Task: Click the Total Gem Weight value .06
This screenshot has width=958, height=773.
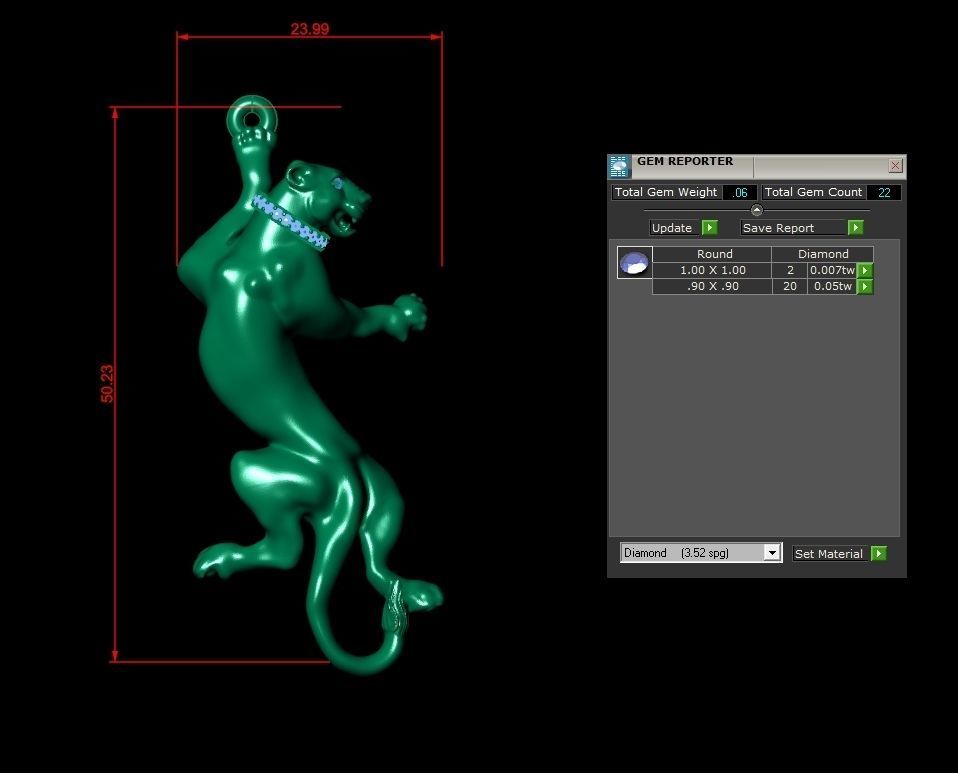Action: (740, 192)
